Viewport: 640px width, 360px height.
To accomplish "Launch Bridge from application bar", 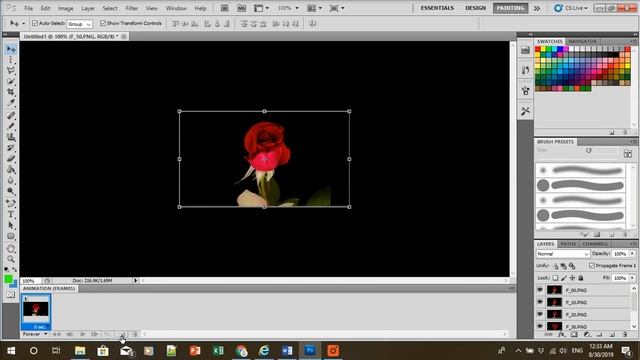I will [x=224, y=8].
